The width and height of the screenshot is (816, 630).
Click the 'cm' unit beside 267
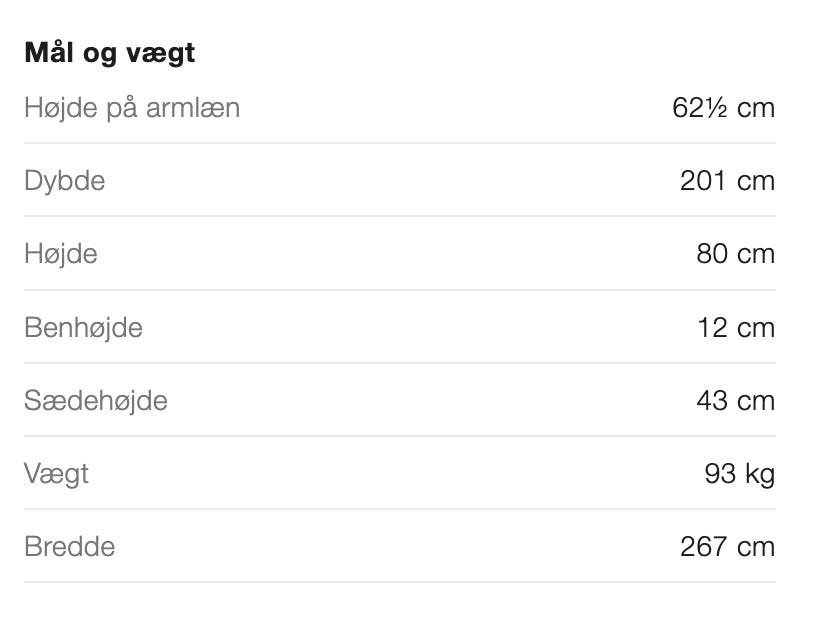point(756,547)
